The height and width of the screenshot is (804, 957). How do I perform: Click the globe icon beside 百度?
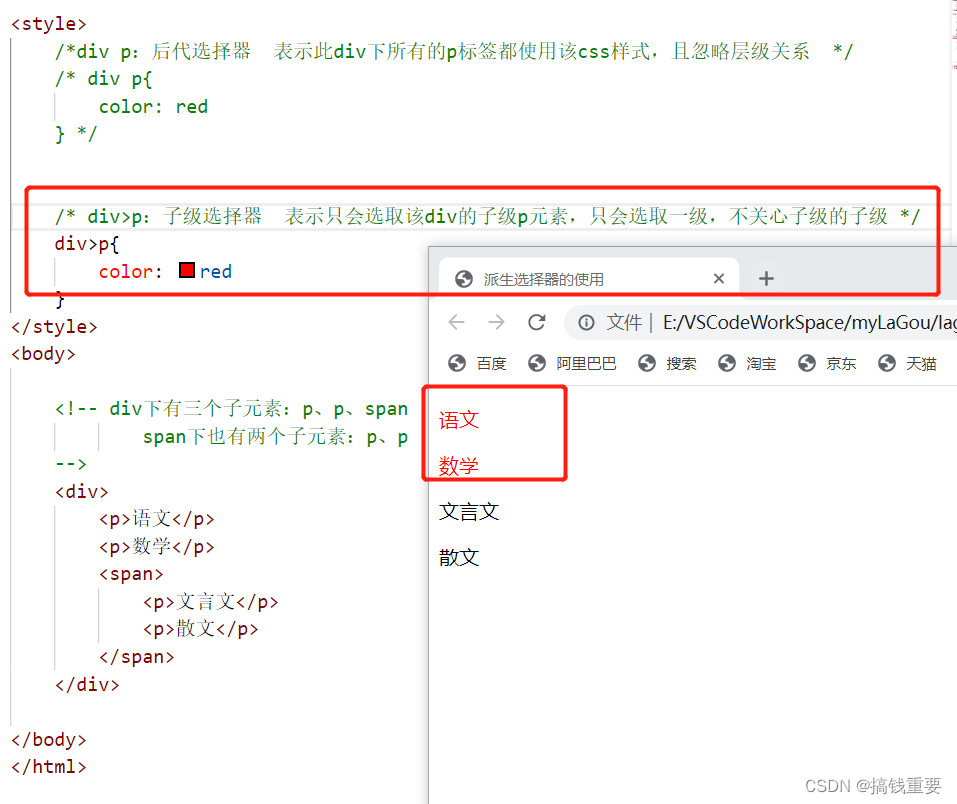coord(457,363)
